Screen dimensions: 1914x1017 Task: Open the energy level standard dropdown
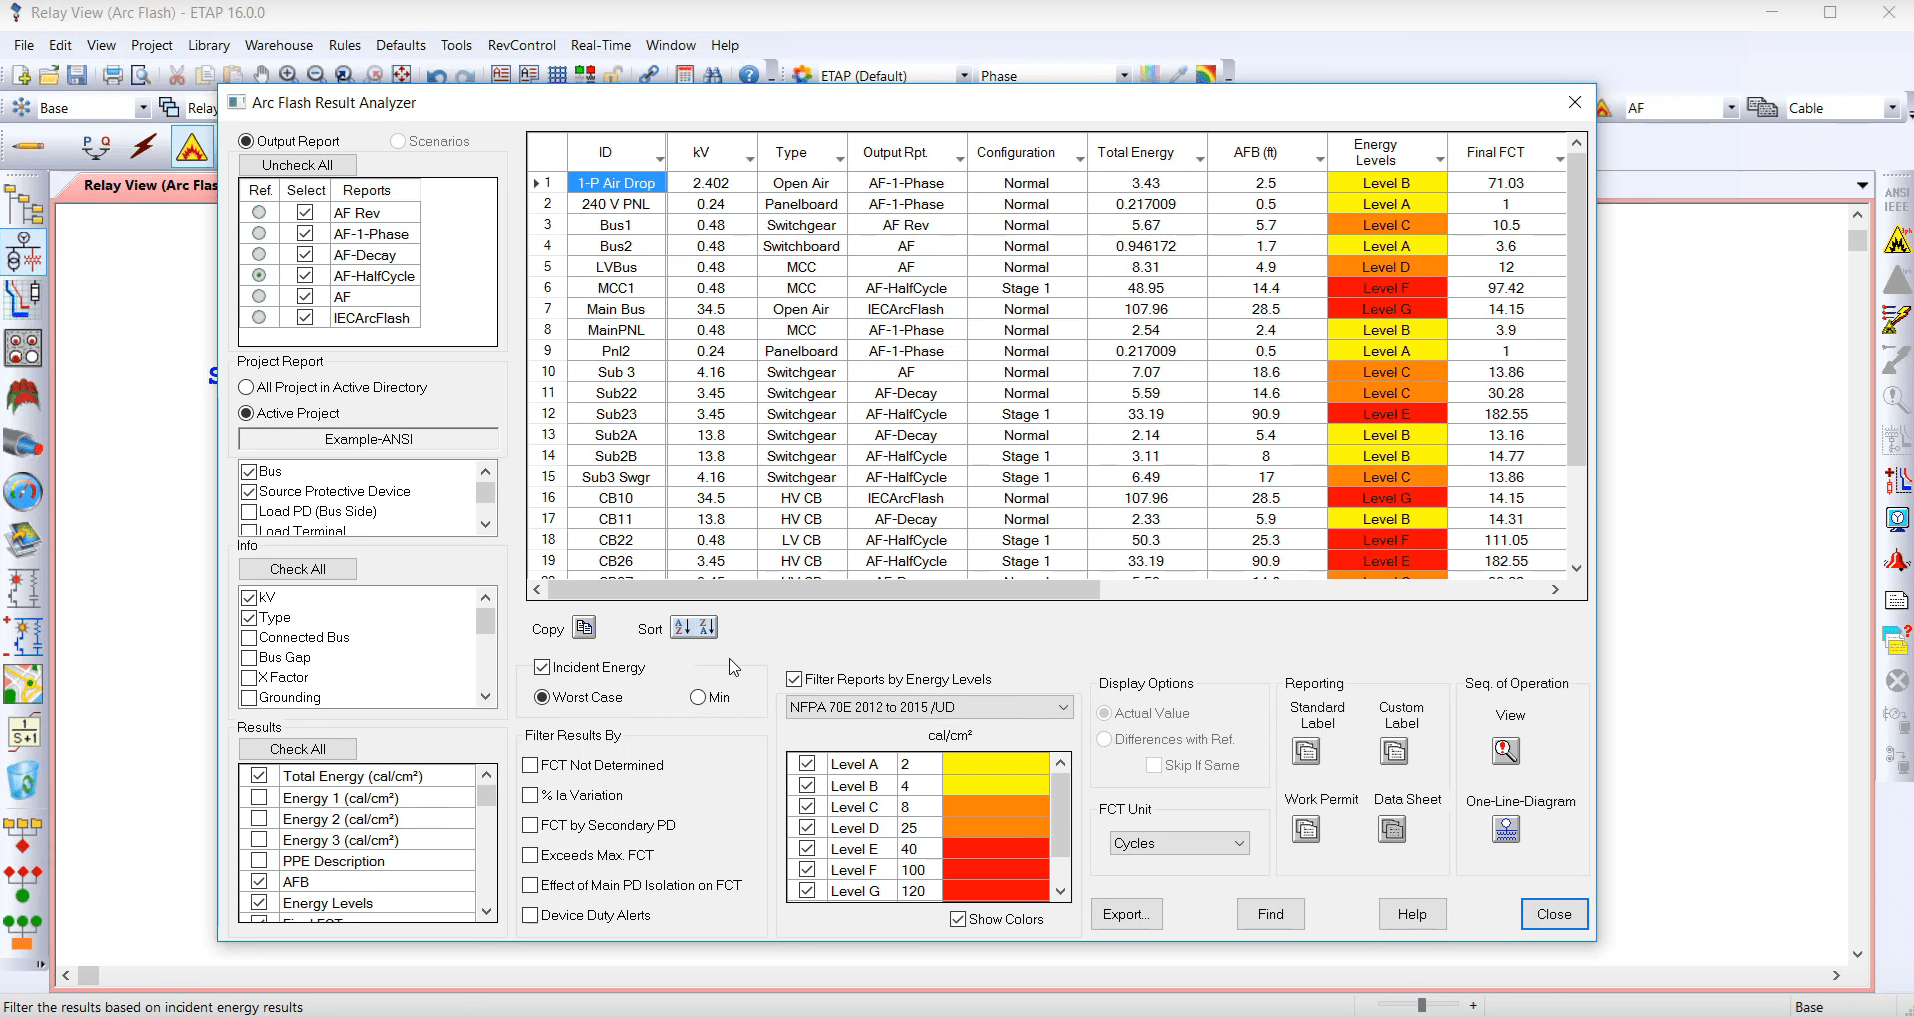click(x=929, y=707)
